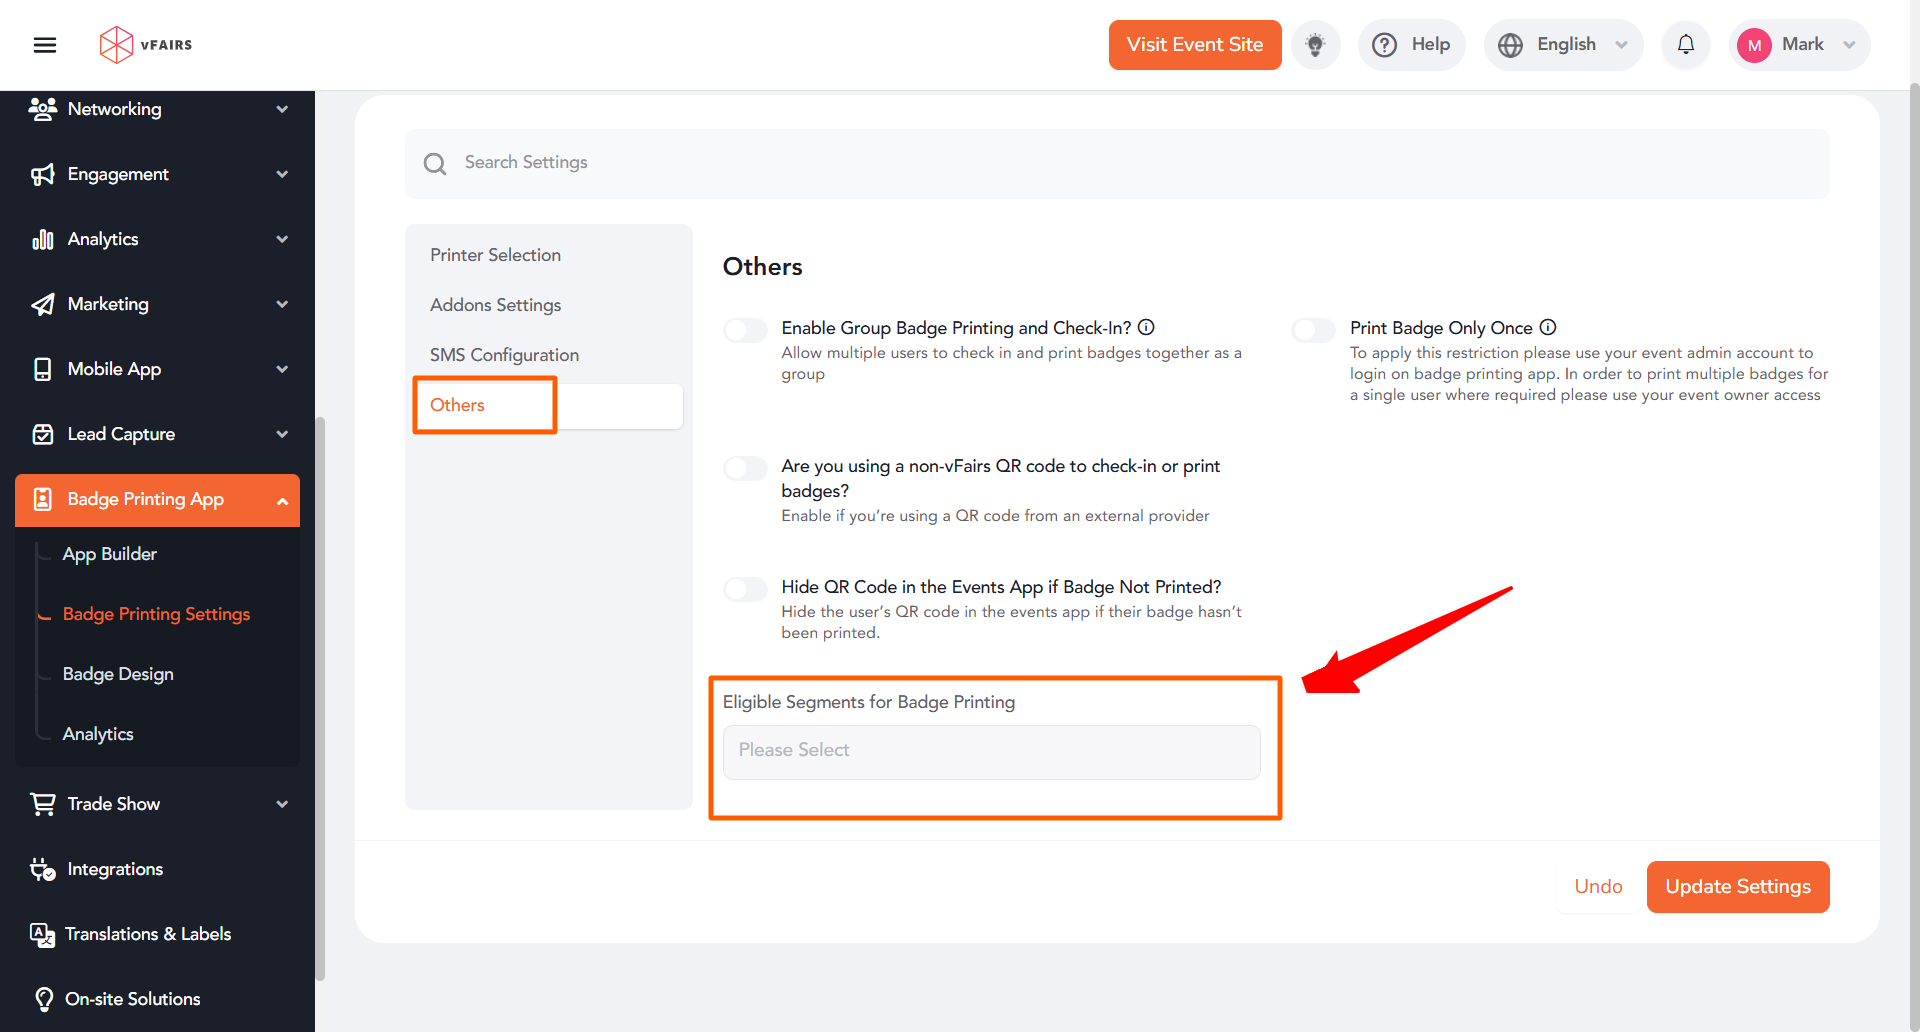The height and width of the screenshot is (1032, 1920).
Task: Click the lightbulb ideas icon
Action: click(x=1316, y=45)
